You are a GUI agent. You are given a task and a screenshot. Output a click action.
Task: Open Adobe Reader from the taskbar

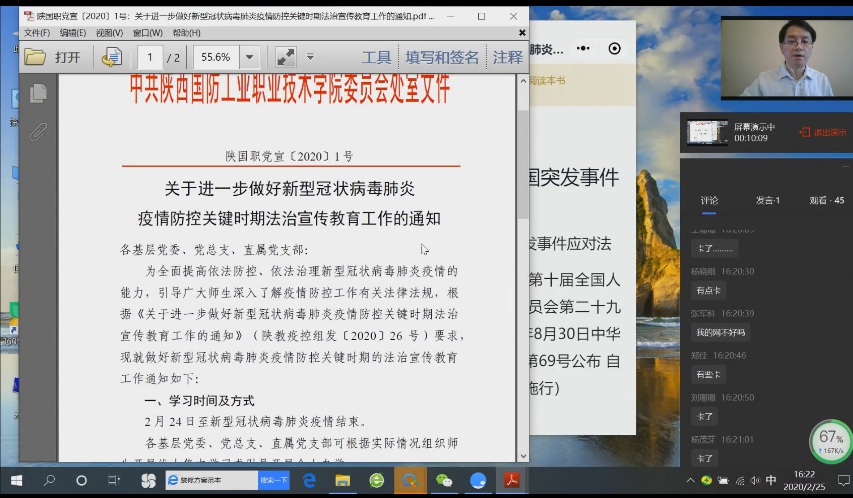tap(511, 481)
